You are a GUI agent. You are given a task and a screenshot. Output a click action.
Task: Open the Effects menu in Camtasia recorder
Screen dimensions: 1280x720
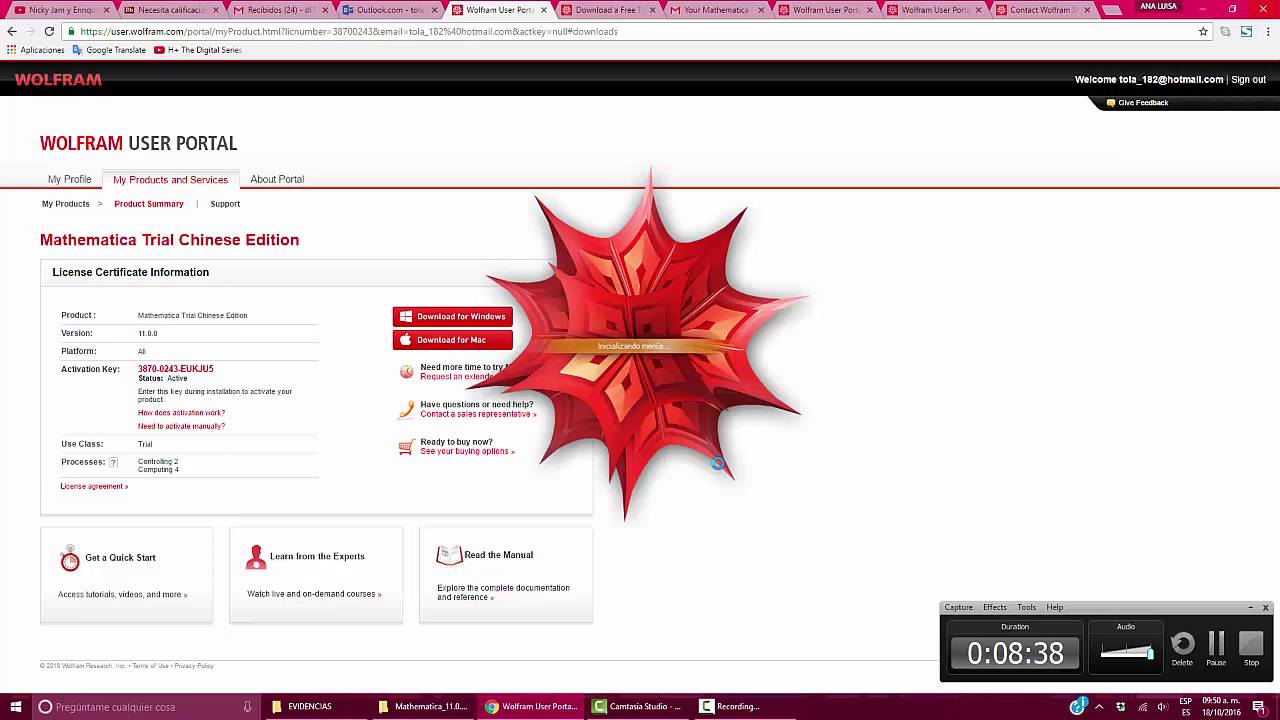tap(994, 607)
